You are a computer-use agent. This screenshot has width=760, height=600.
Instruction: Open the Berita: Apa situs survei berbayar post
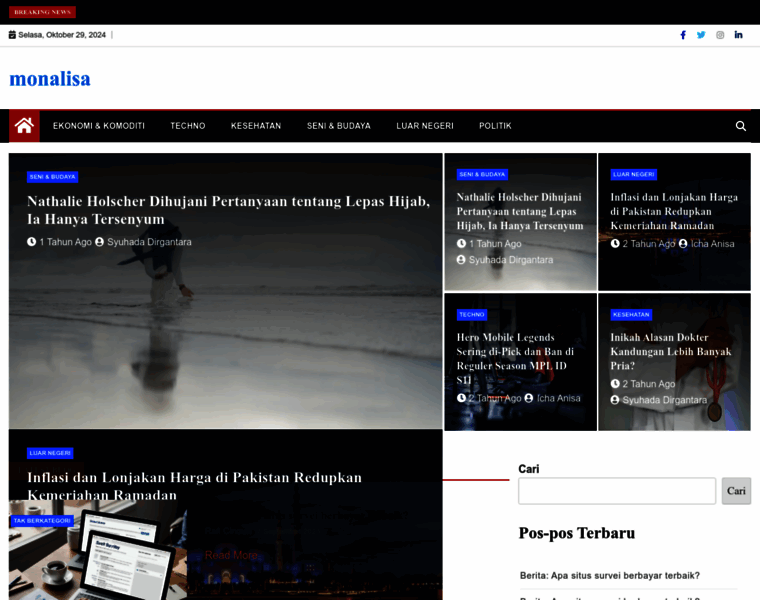click(609, 575)
